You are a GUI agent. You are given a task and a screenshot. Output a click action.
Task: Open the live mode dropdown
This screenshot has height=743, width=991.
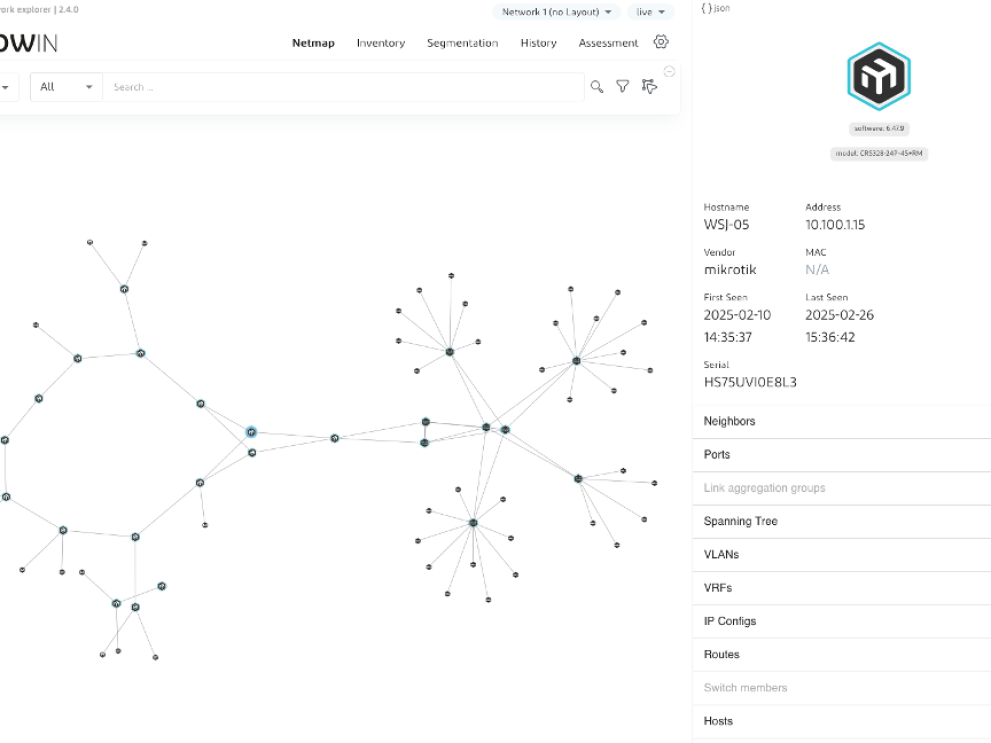coord(650,12)
